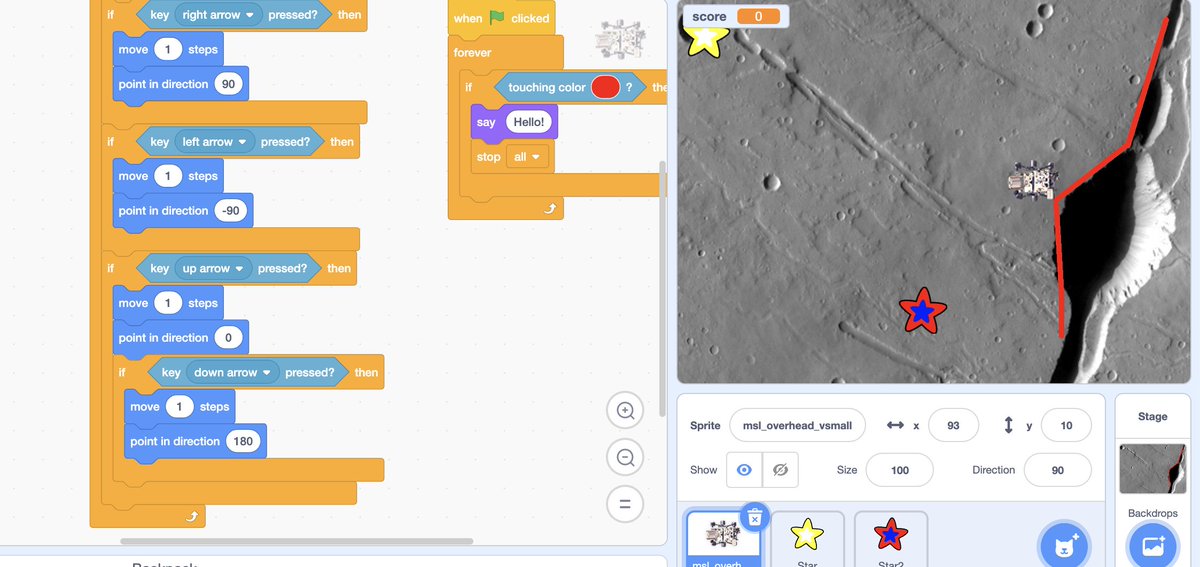Zoom in on the code workspace

[625, 410]
